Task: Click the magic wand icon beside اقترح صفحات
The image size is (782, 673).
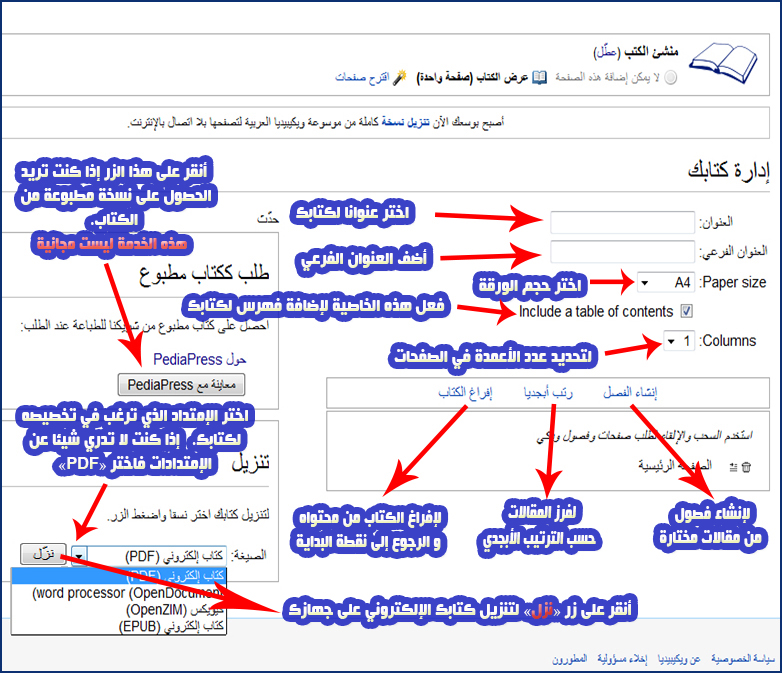Action: tap(399, 77)
